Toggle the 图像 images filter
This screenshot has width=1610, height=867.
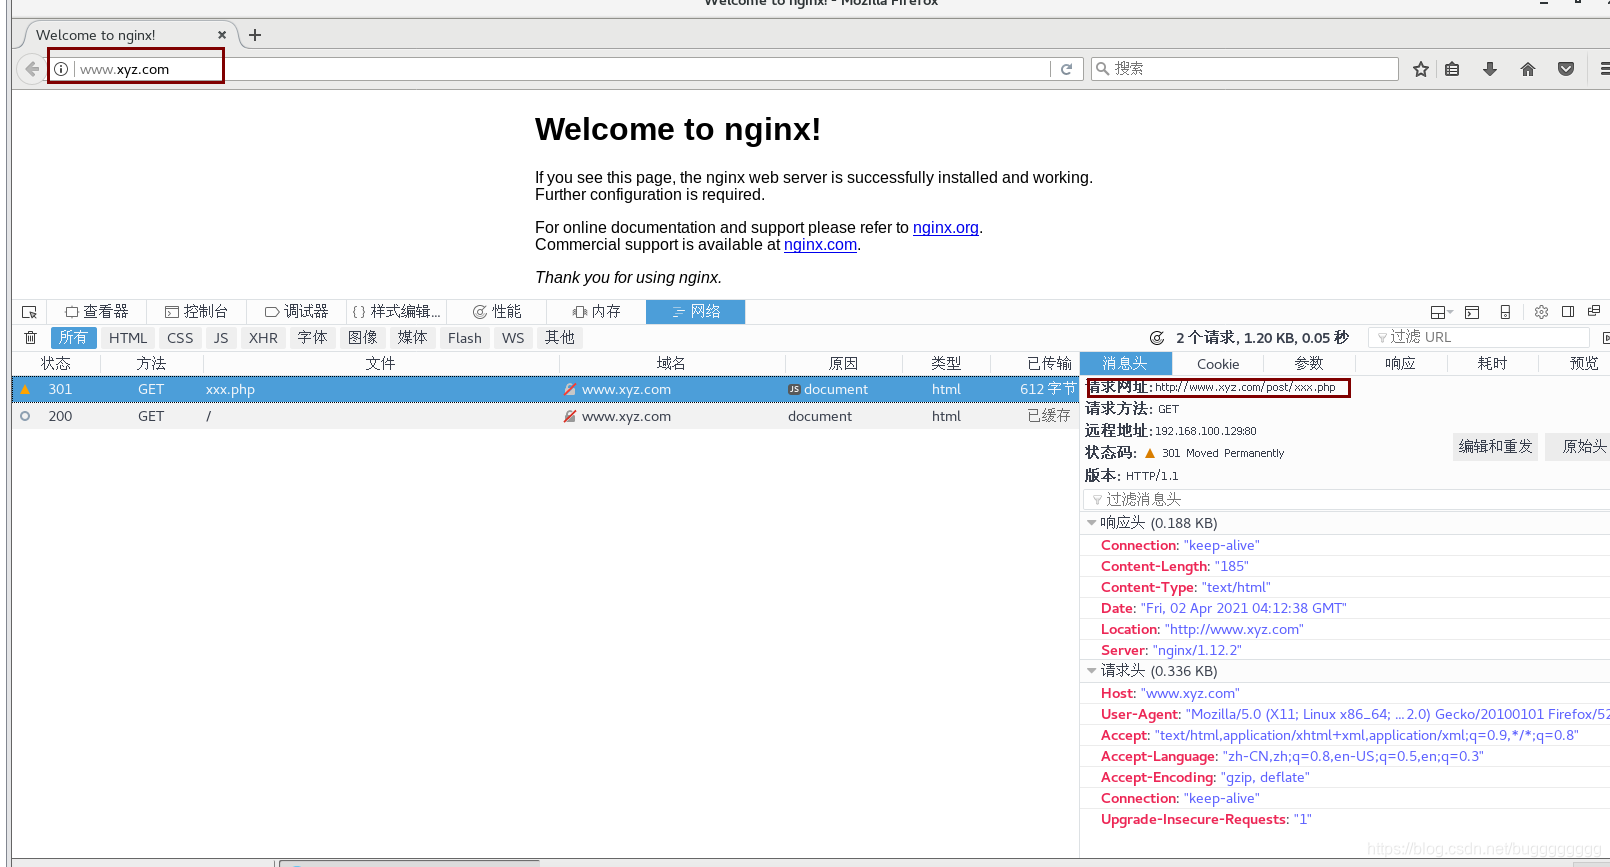pyautogui.click(x=362, y=338)
